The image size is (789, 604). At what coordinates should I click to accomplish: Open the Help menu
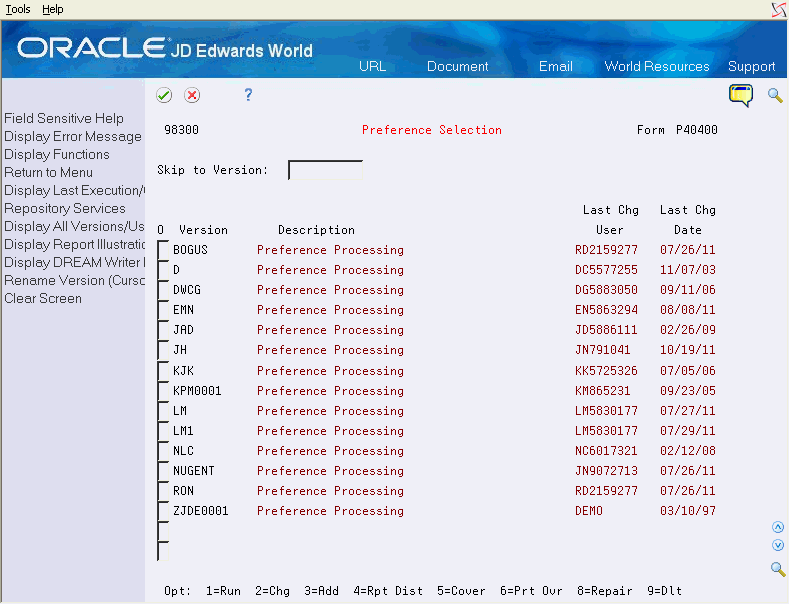pyautogui.click(x=52, y=9)
